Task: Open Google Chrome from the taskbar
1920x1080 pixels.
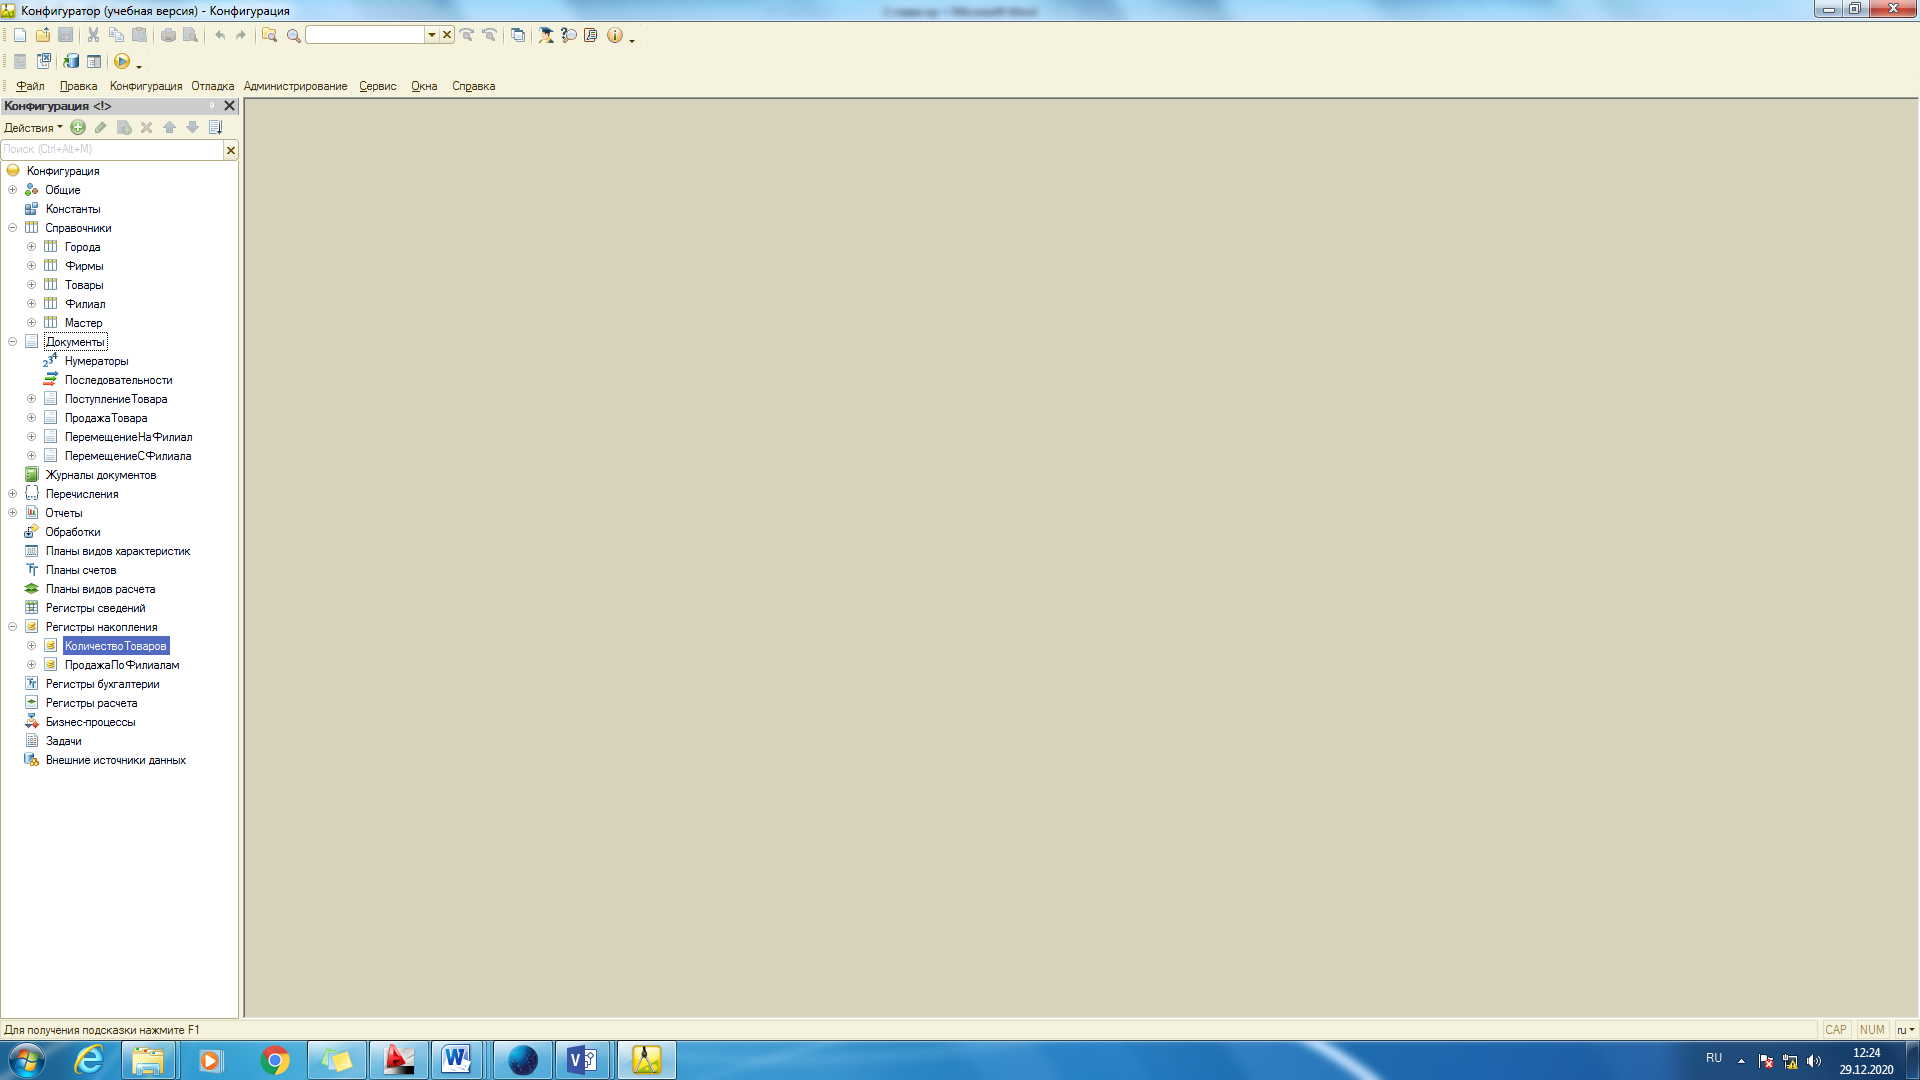Action: coord(274,1060)
